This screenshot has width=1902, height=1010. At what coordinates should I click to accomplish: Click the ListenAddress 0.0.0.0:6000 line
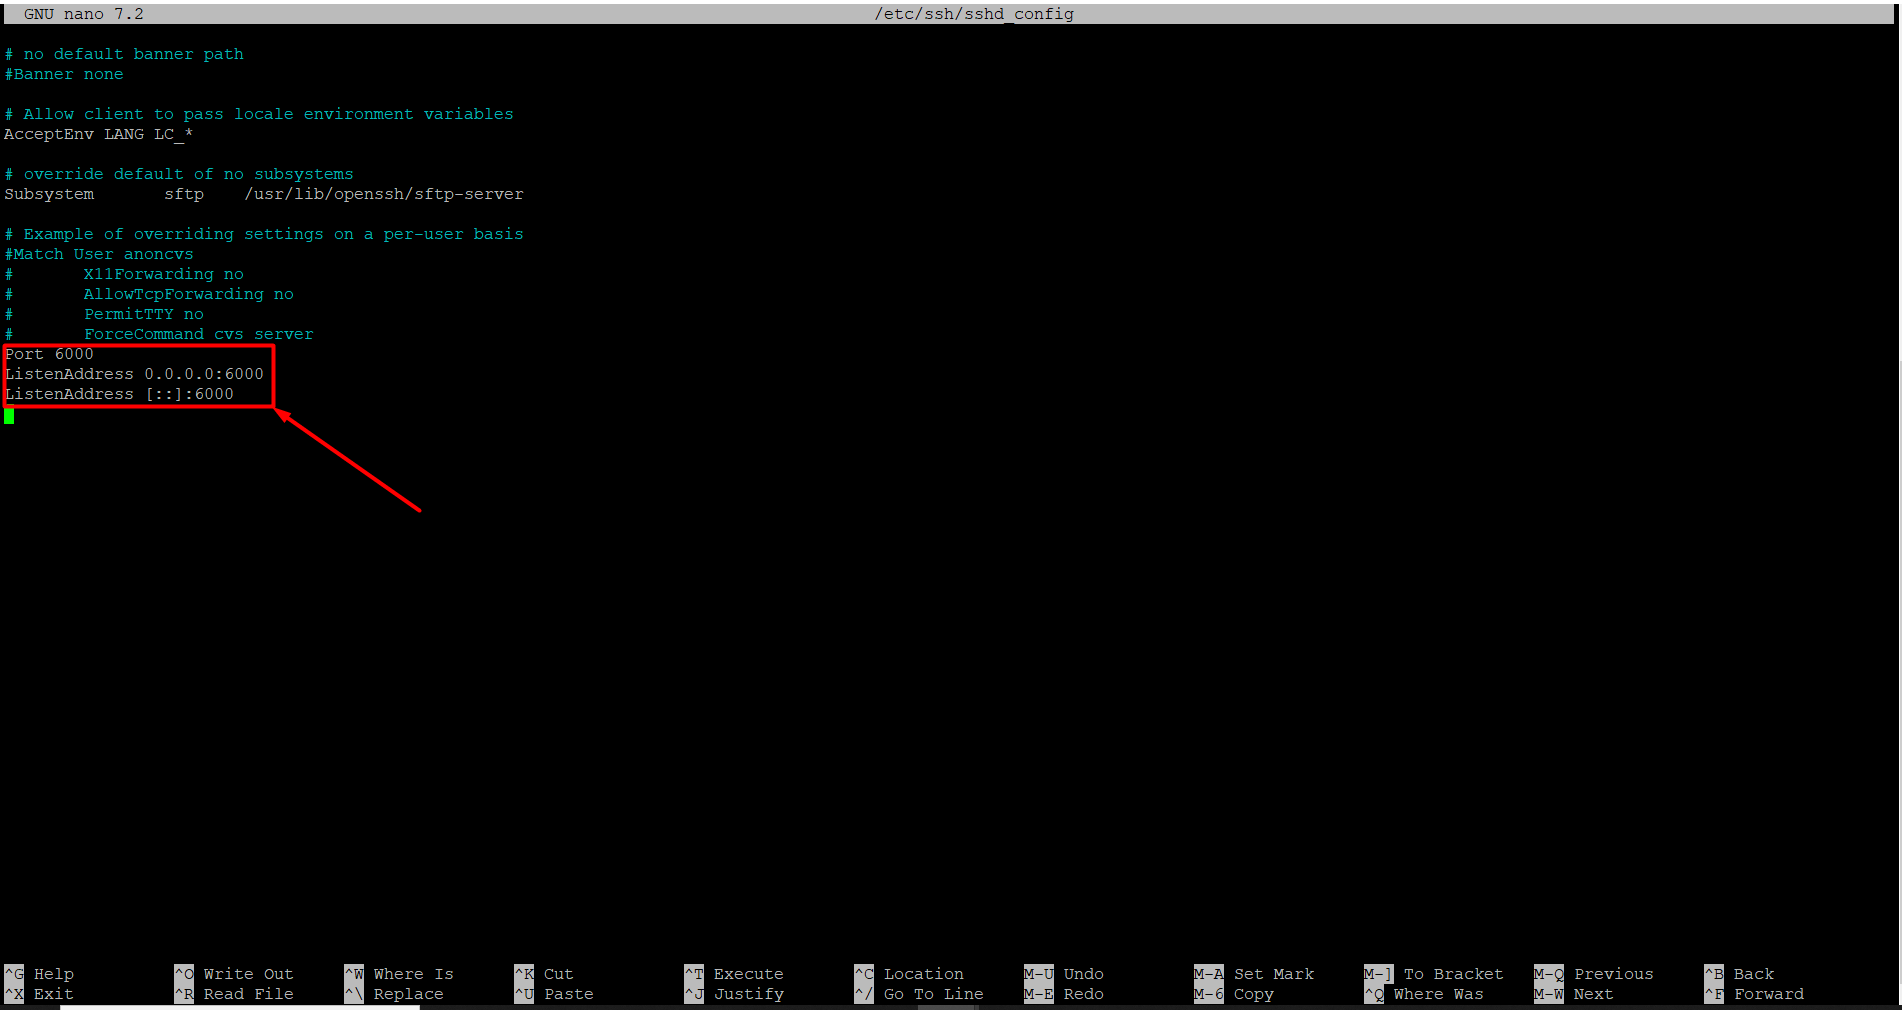point(134,374)
